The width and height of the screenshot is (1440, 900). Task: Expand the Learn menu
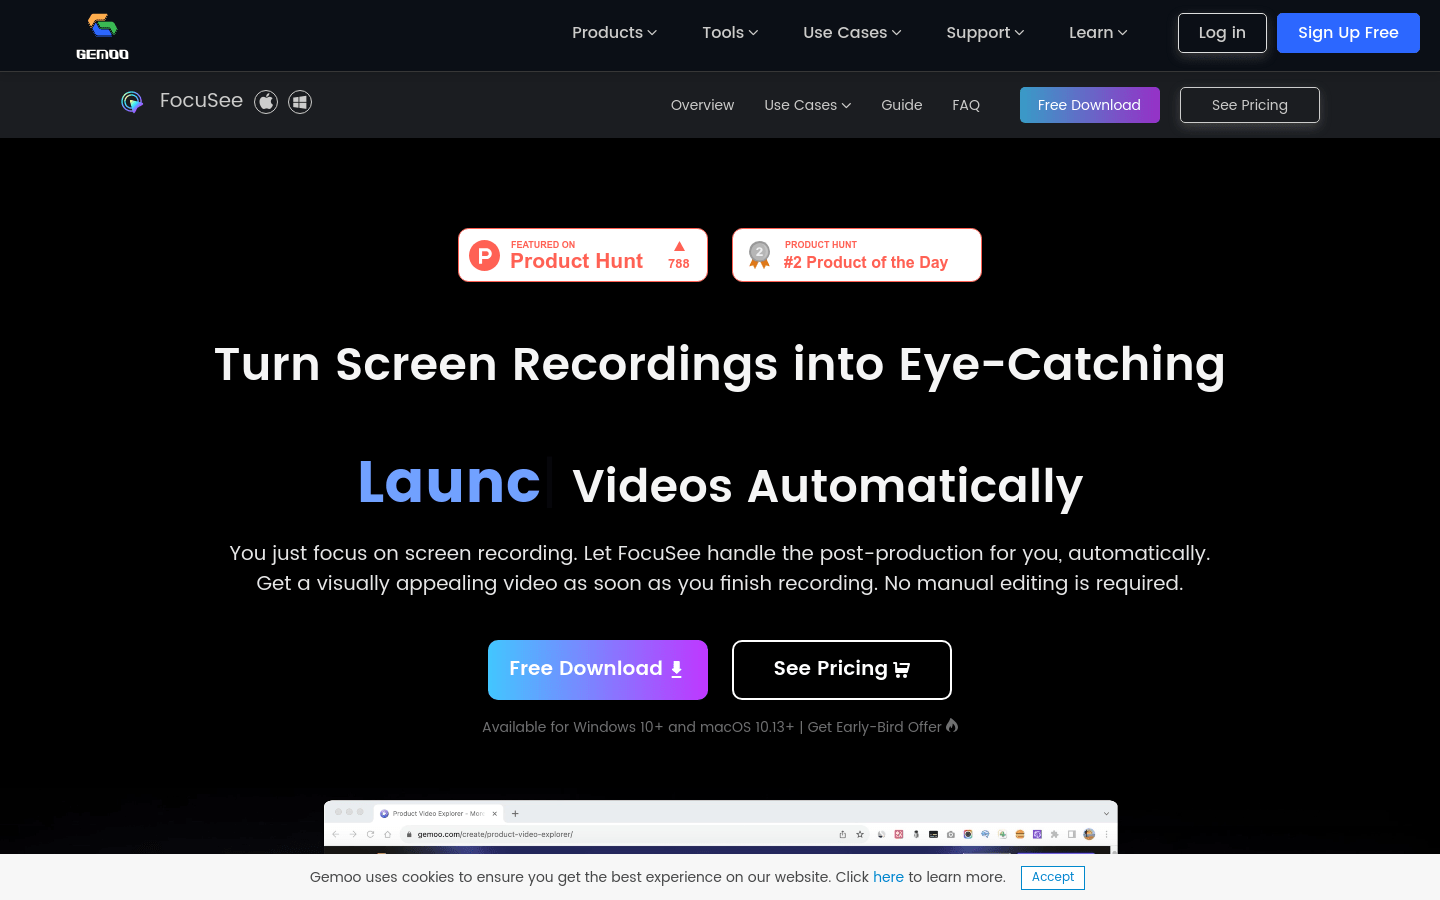(1098, 33)
